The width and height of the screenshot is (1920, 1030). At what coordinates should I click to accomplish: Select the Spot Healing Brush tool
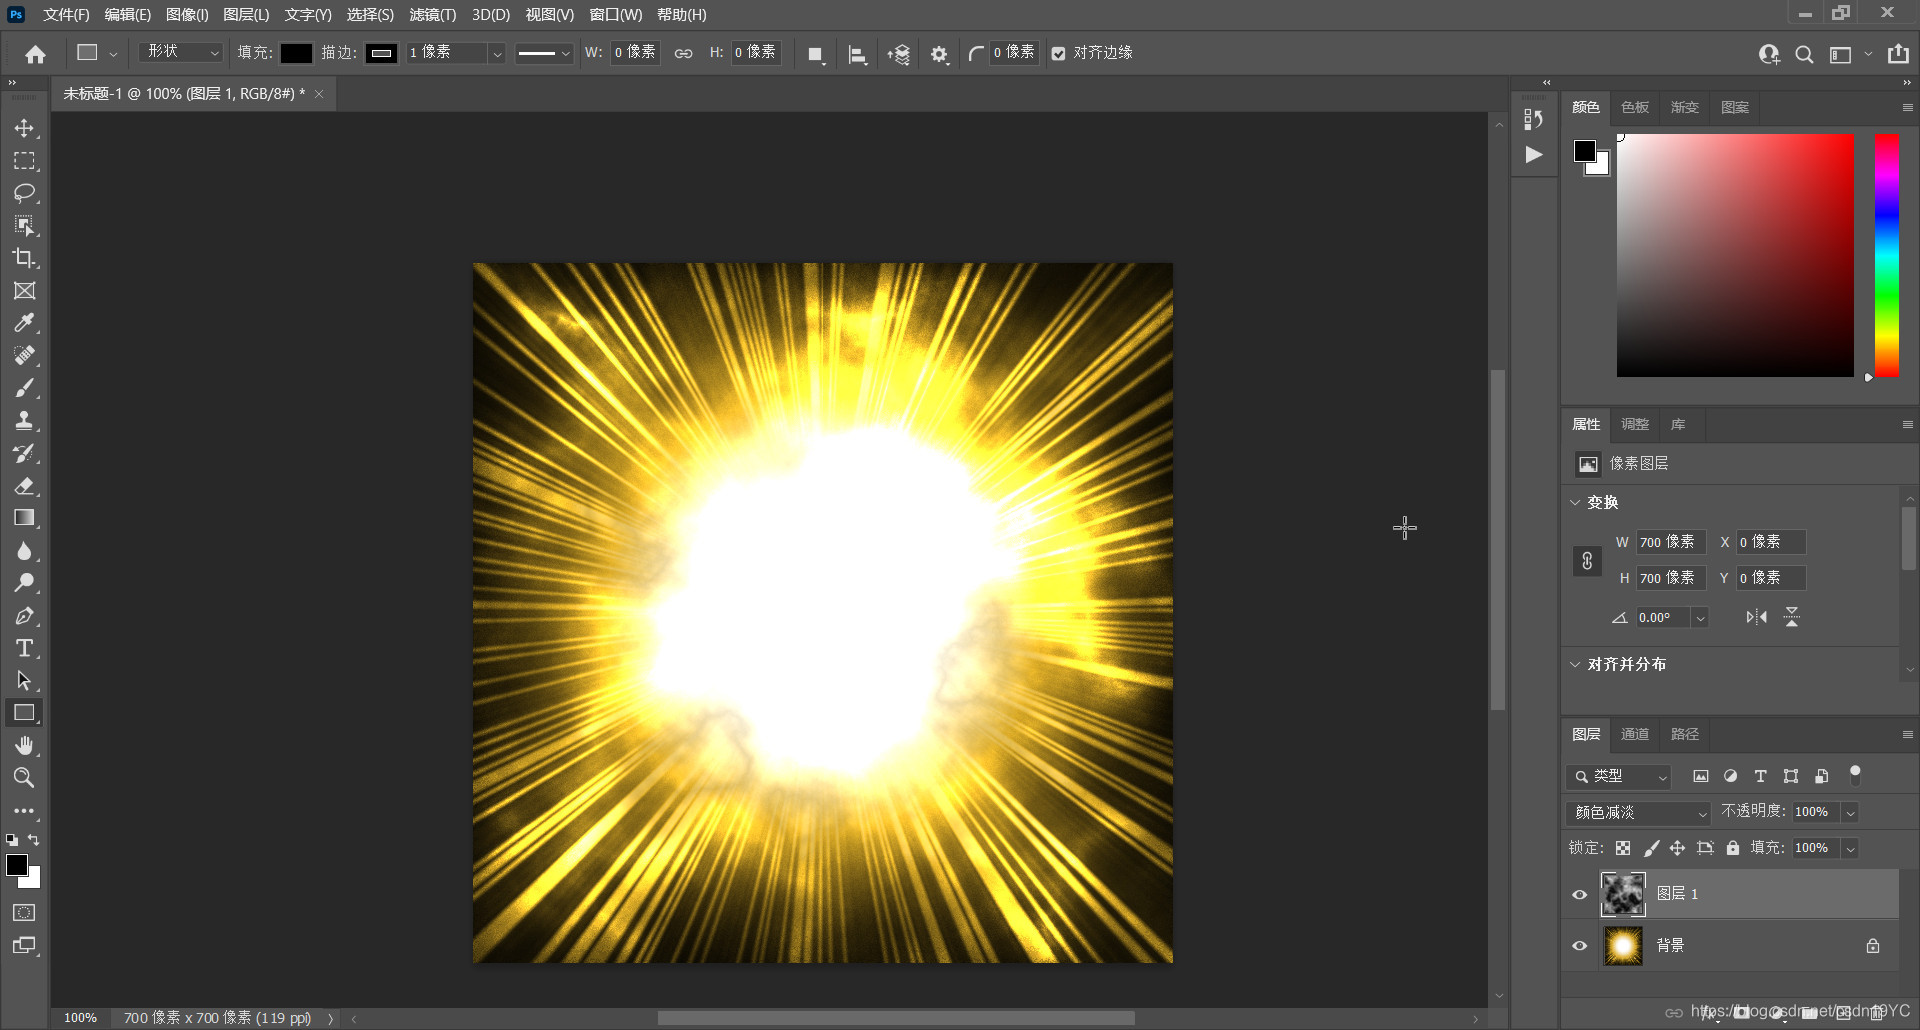pos(24,356)
